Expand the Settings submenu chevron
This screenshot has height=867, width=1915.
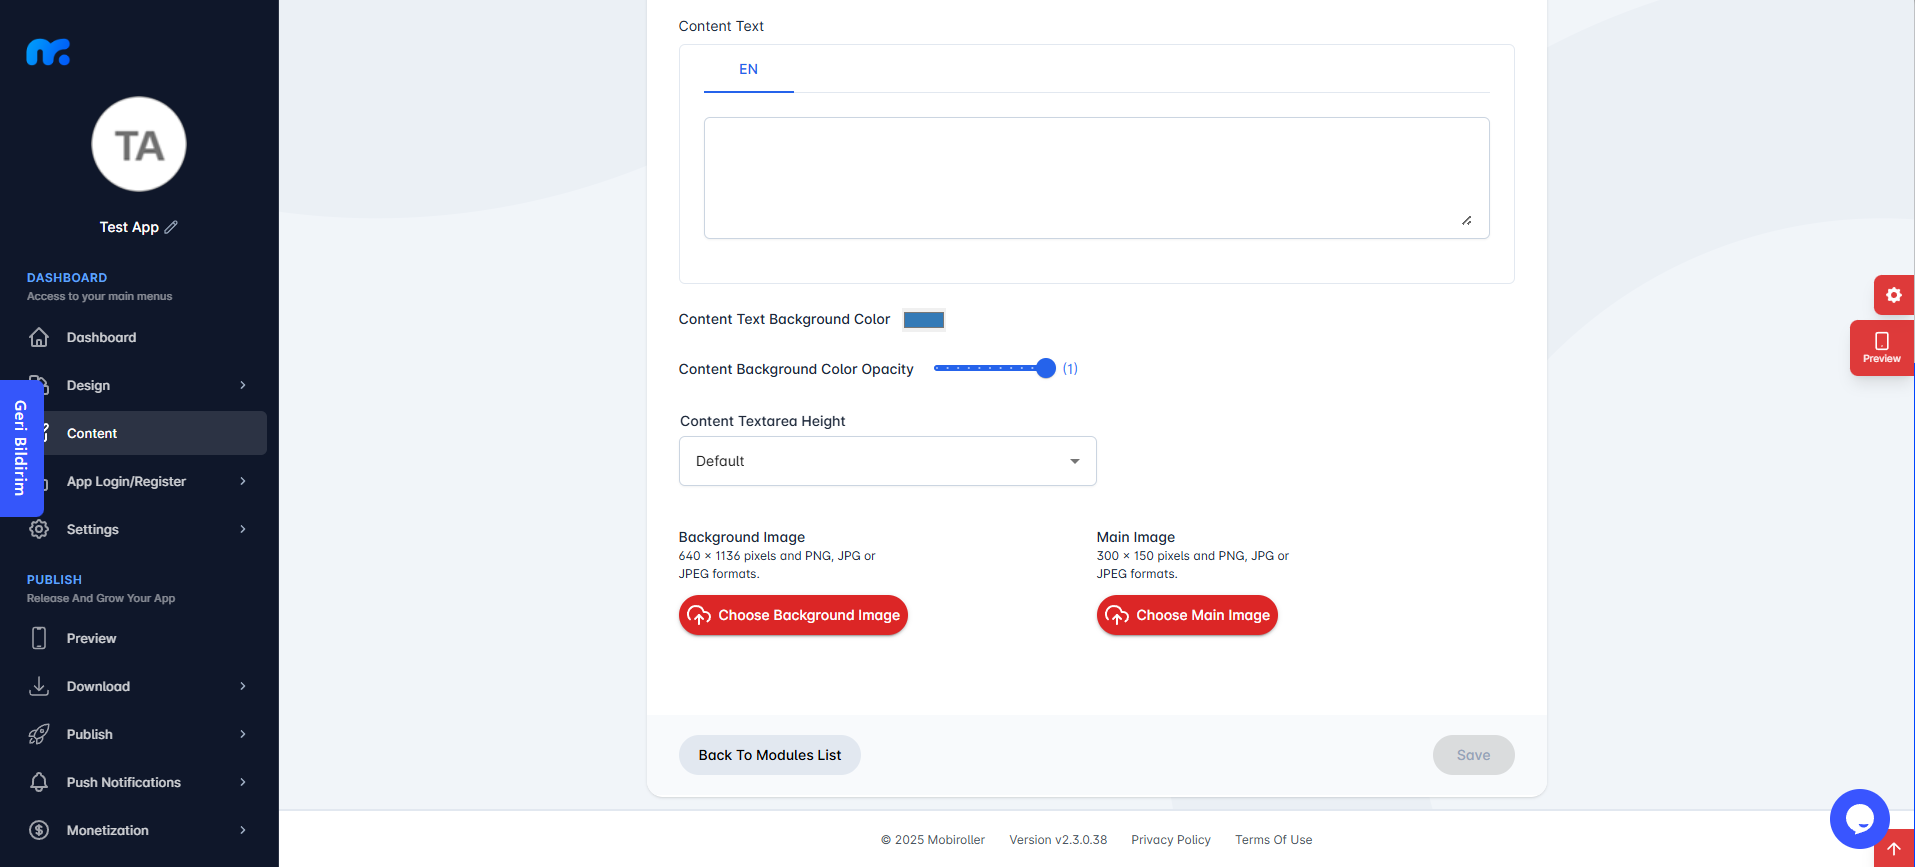243,529
